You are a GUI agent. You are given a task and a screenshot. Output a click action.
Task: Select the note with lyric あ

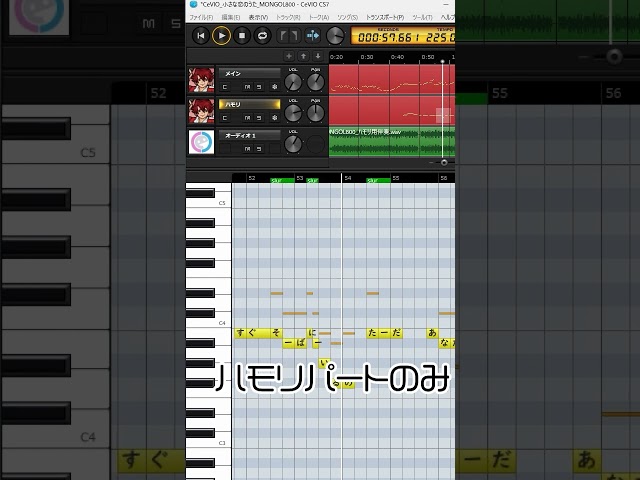[432, 333]
